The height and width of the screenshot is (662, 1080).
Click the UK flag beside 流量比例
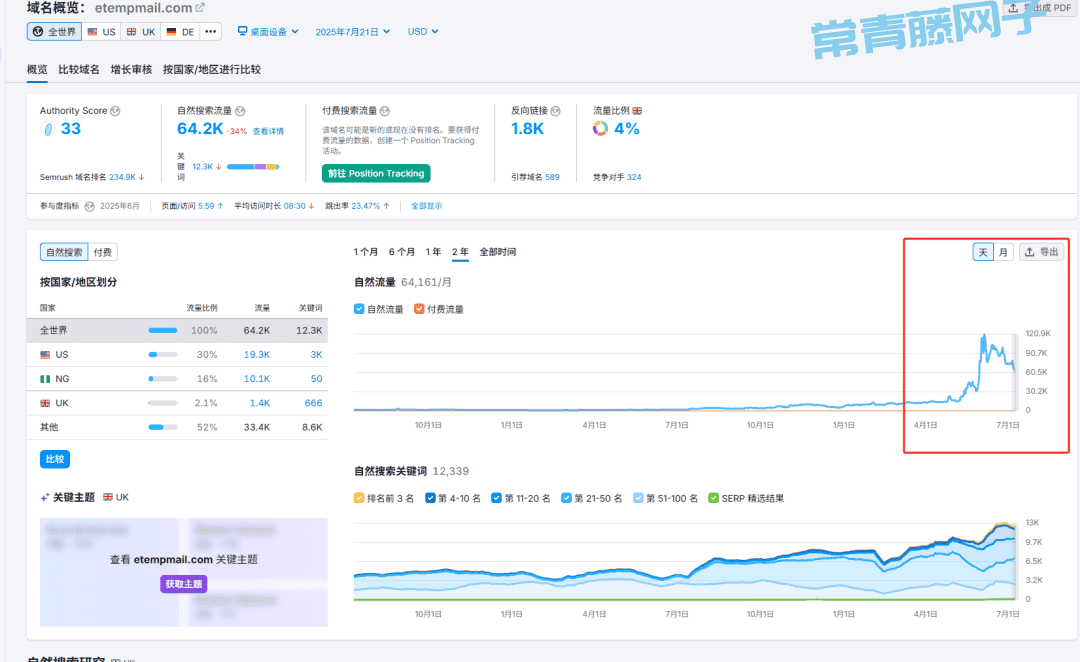coord(637,111)
